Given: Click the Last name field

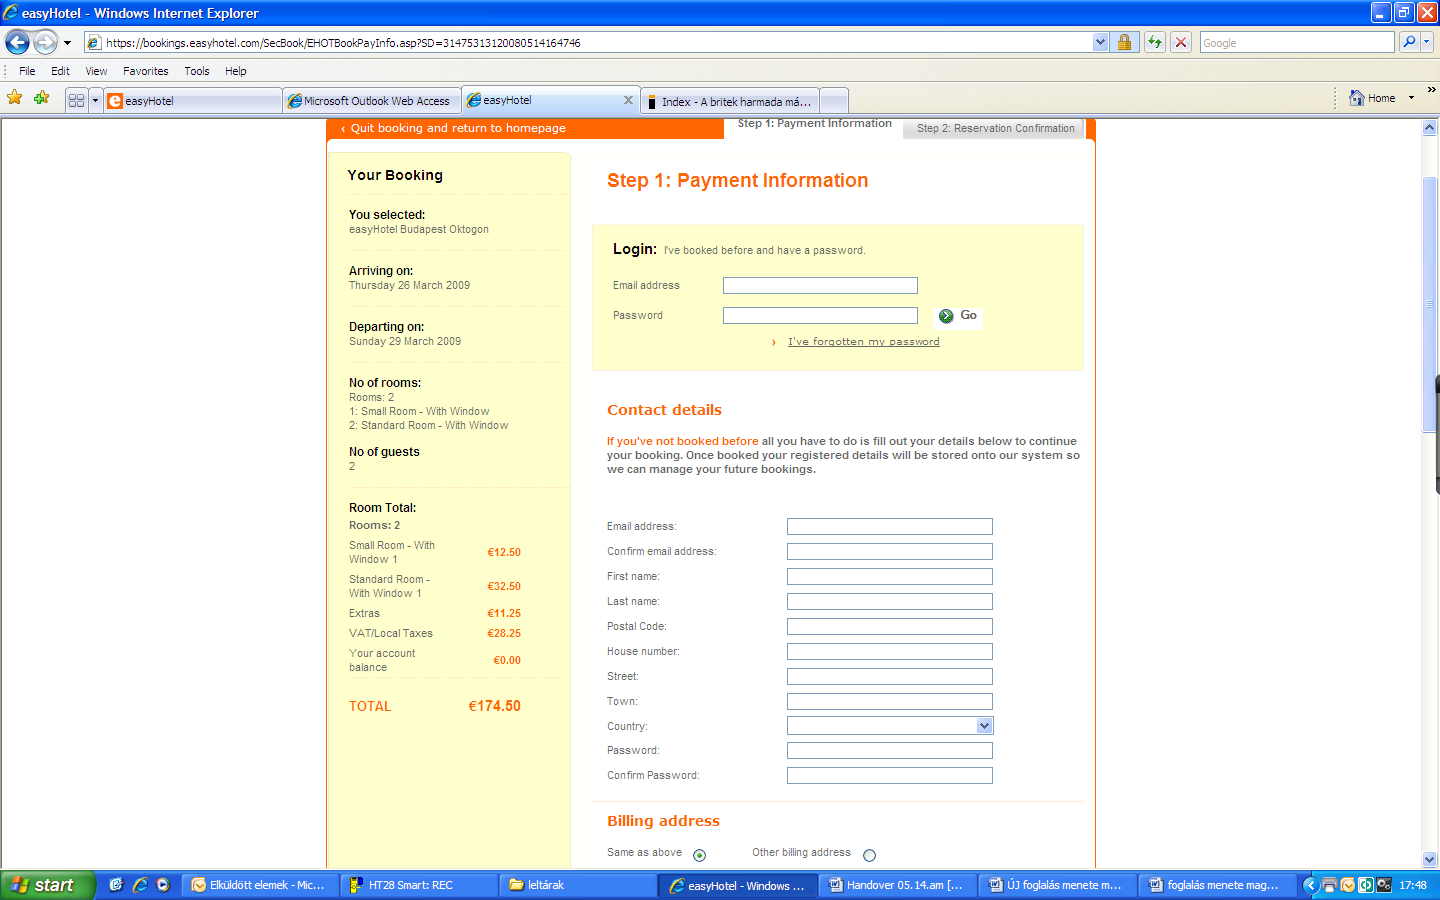Looking at the screenshot, I should pyautogui.click(x=890, y=602).
